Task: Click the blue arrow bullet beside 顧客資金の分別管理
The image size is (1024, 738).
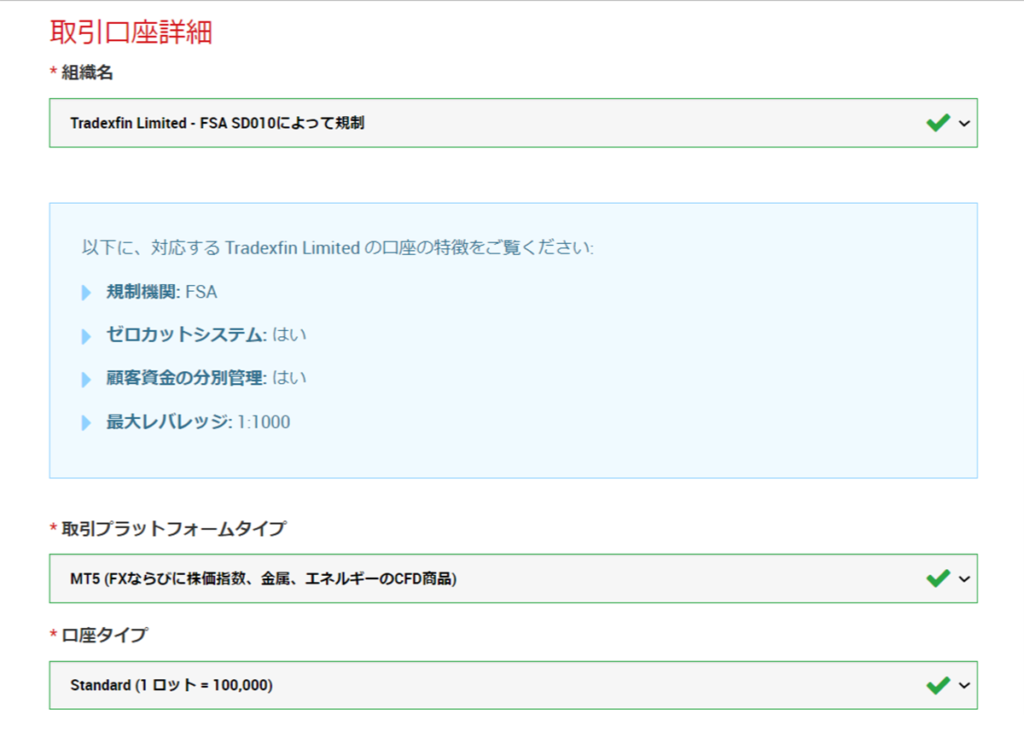Action: (86, 379)
